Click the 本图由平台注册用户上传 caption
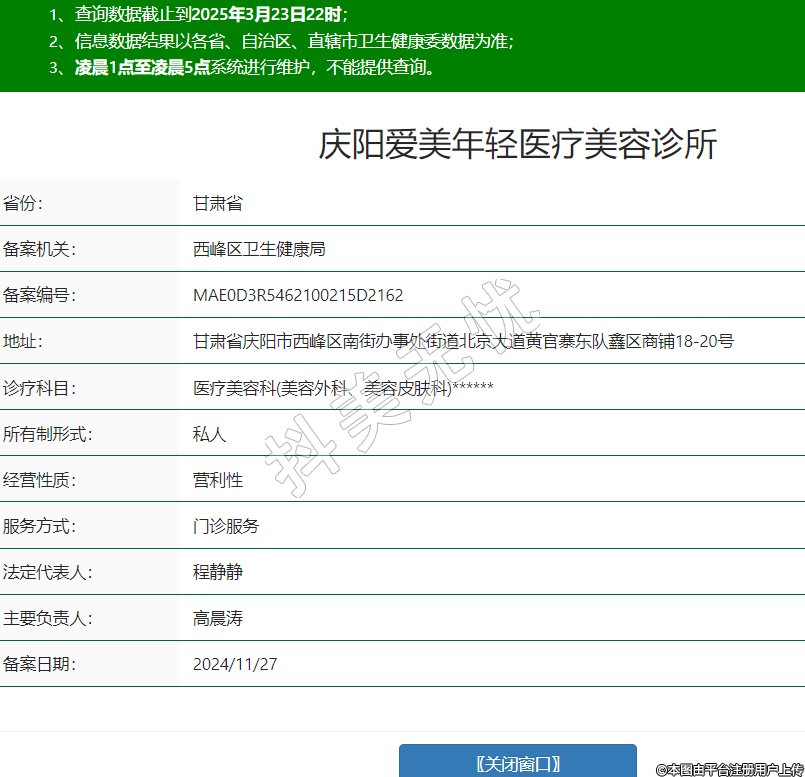The width and height of the screenshot is (805, 777). pyautogui.click(x=730, y=769)
